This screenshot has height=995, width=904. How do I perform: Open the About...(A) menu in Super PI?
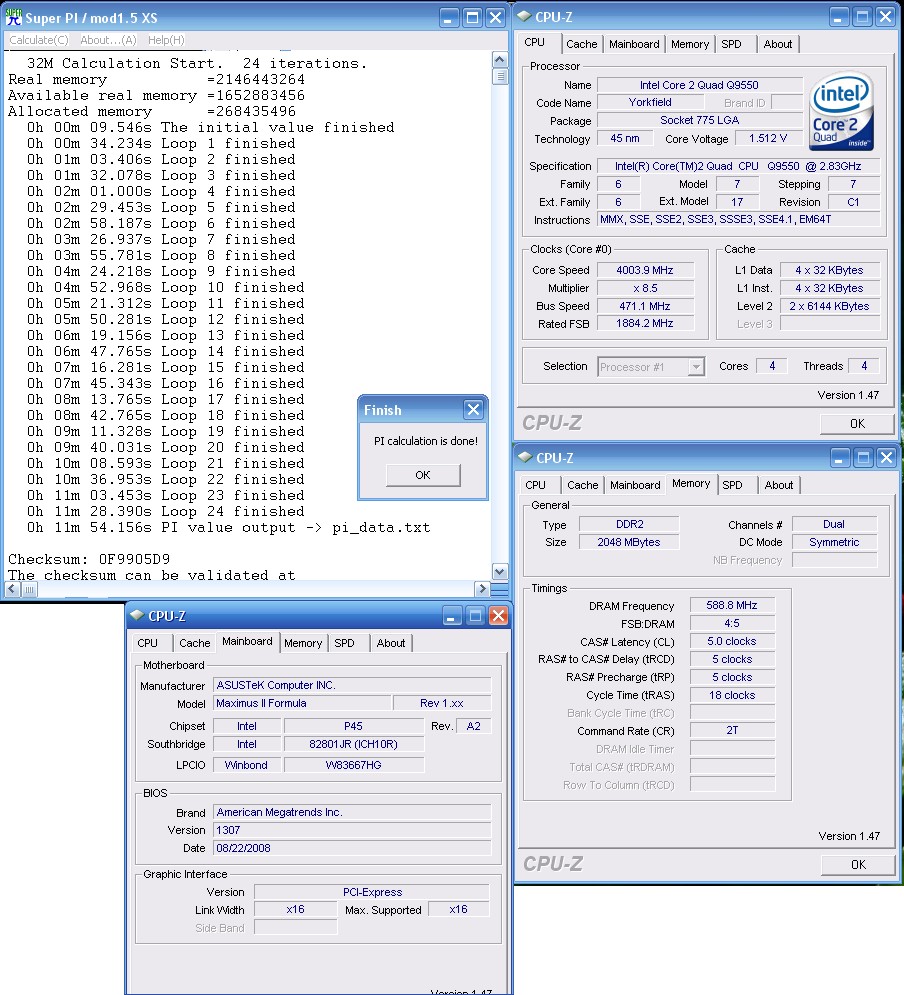point(108,40)
